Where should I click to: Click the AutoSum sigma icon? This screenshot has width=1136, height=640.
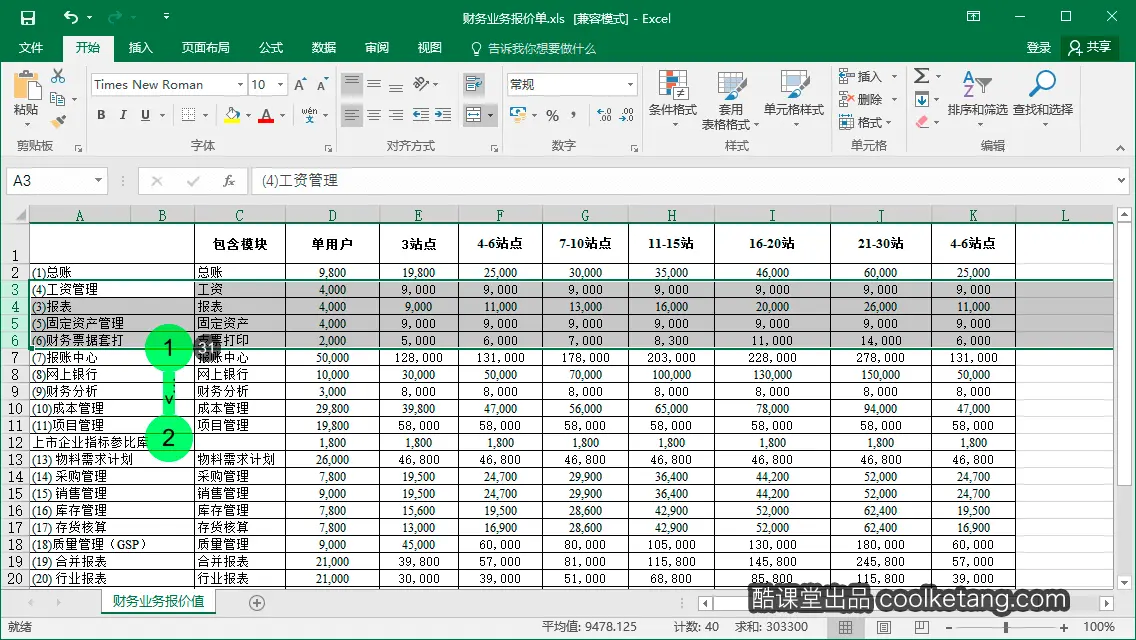(x=922, y=75)
